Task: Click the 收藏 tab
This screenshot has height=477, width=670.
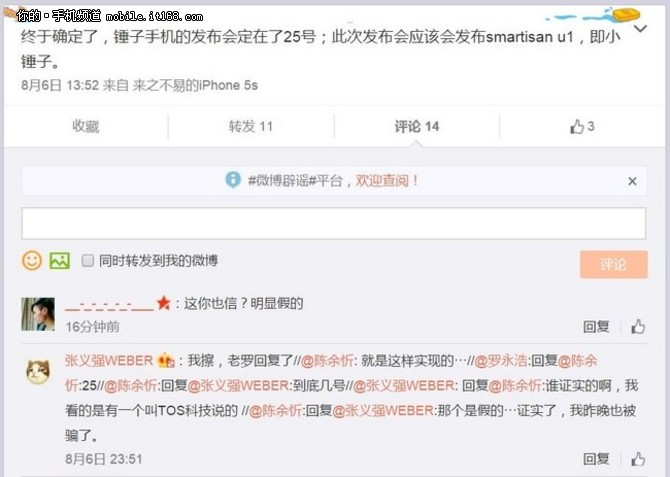Action: point(86,127)
